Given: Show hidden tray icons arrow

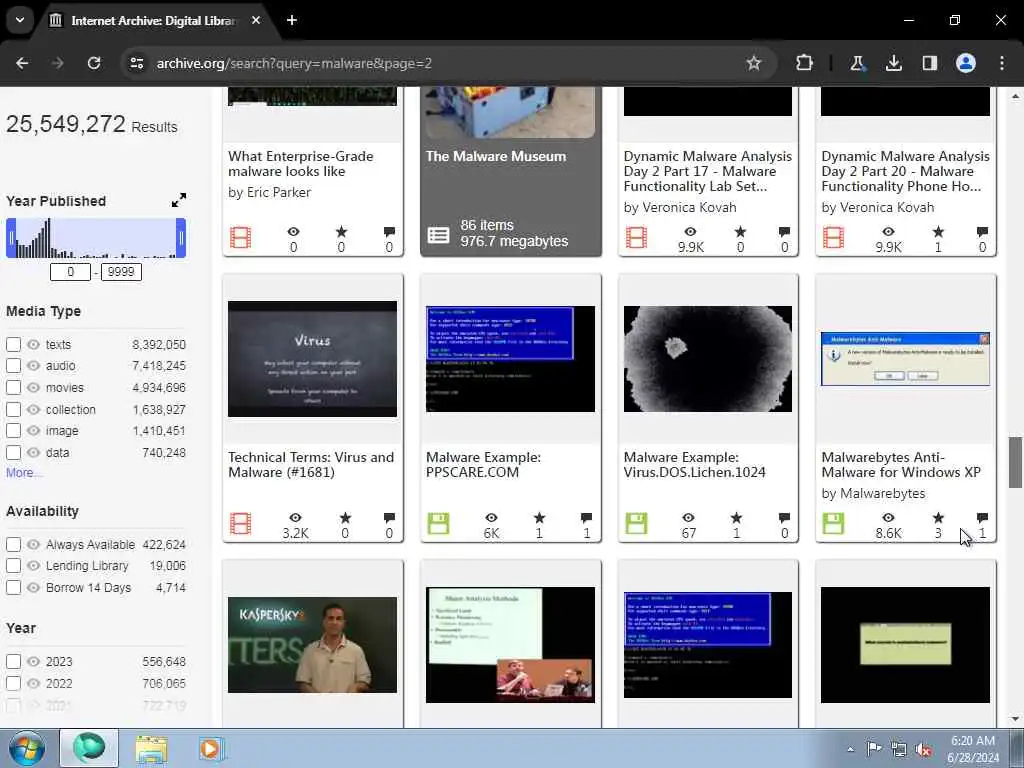Looking at the screenshot, I should [850, 750].
